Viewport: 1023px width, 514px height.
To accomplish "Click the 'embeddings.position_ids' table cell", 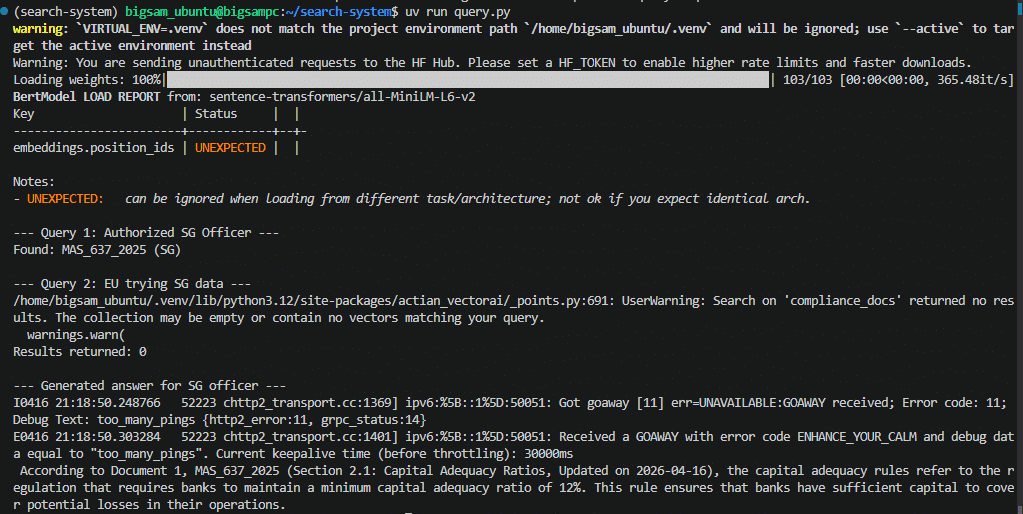I will [x=94, y=147].
